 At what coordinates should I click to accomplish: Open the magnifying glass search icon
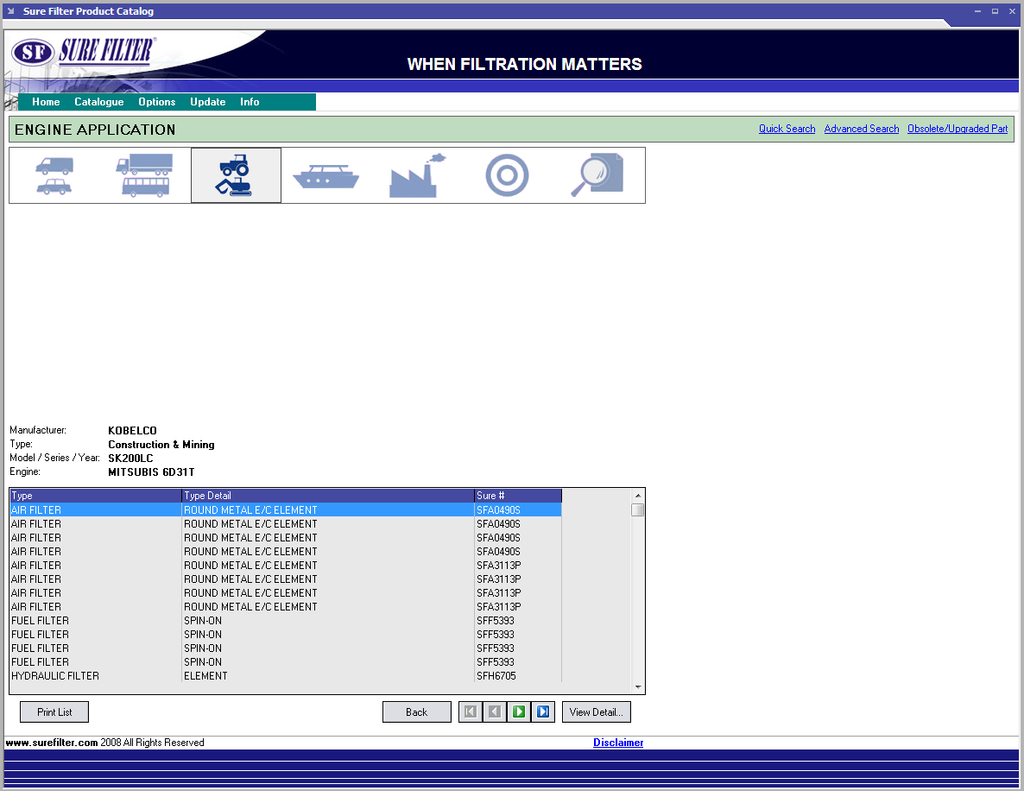597,175
